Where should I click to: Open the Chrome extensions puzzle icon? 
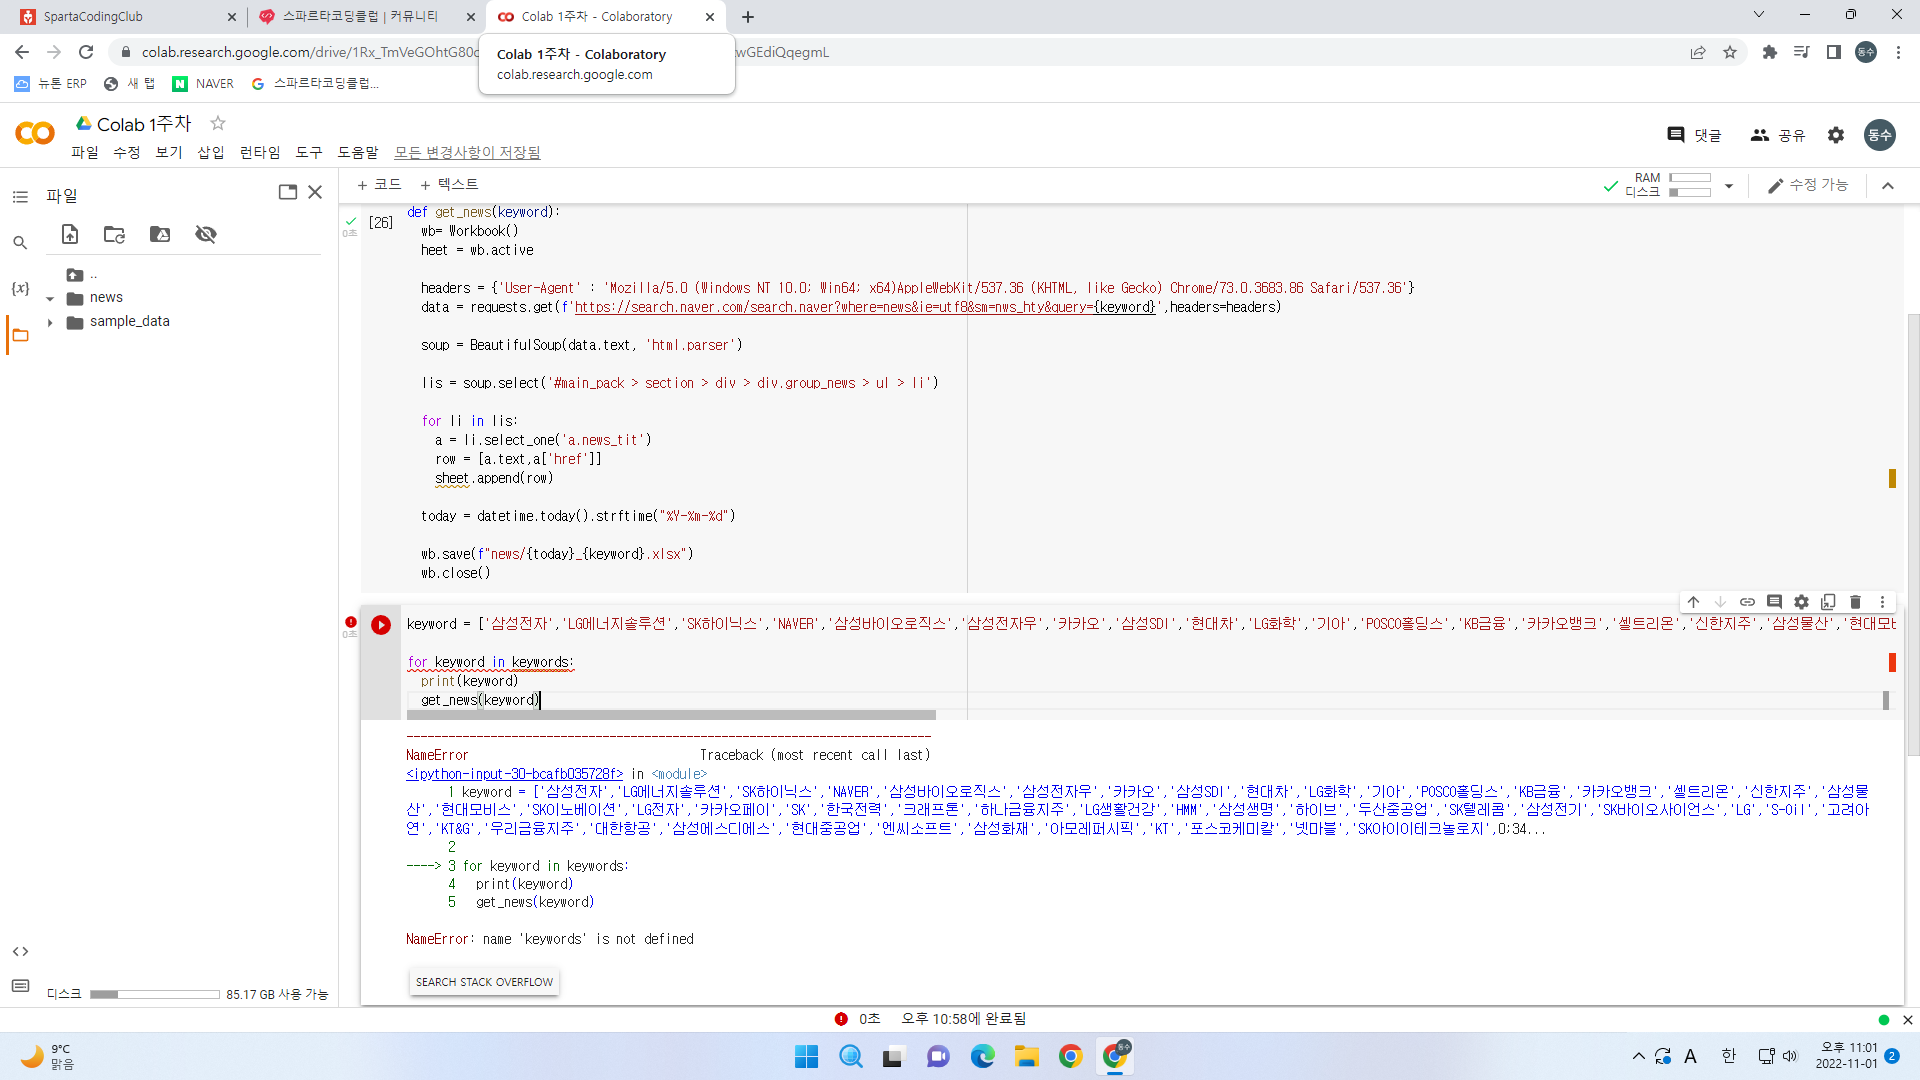[x=1770, y=52]
